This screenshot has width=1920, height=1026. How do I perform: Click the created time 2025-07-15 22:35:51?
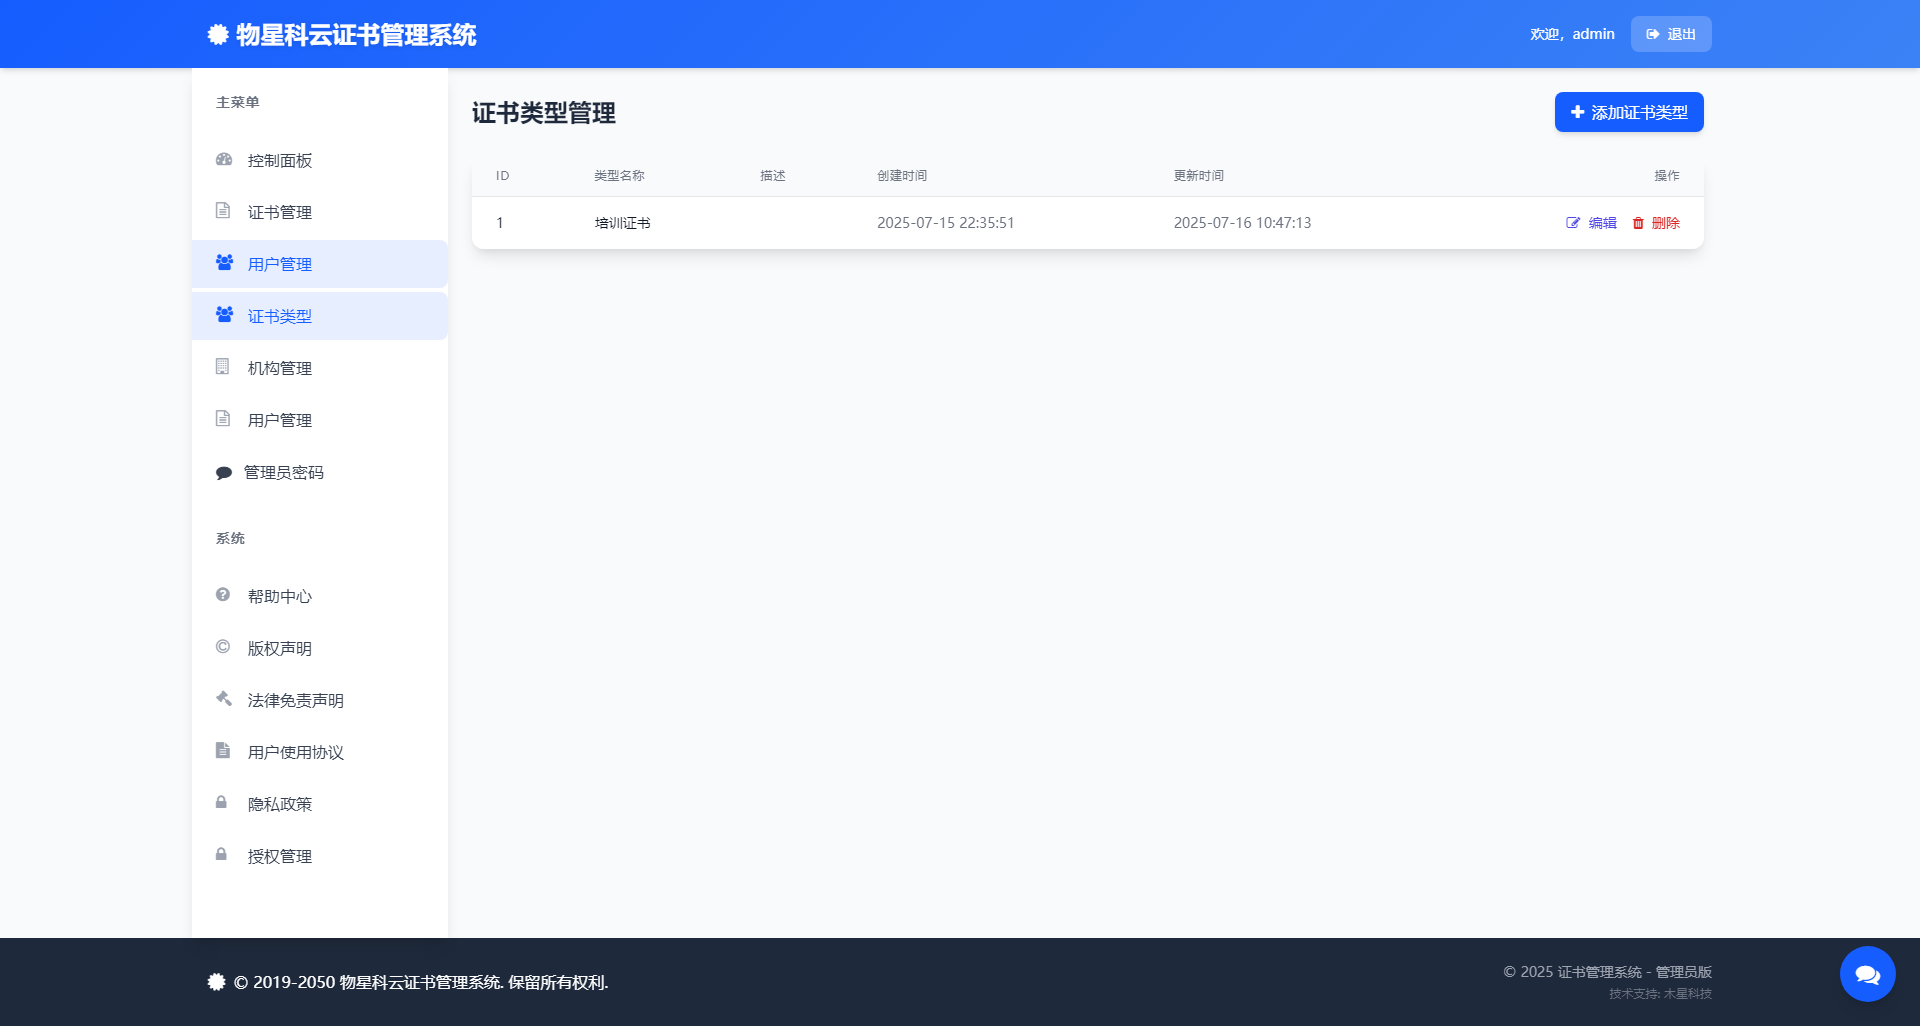(946, 223)
